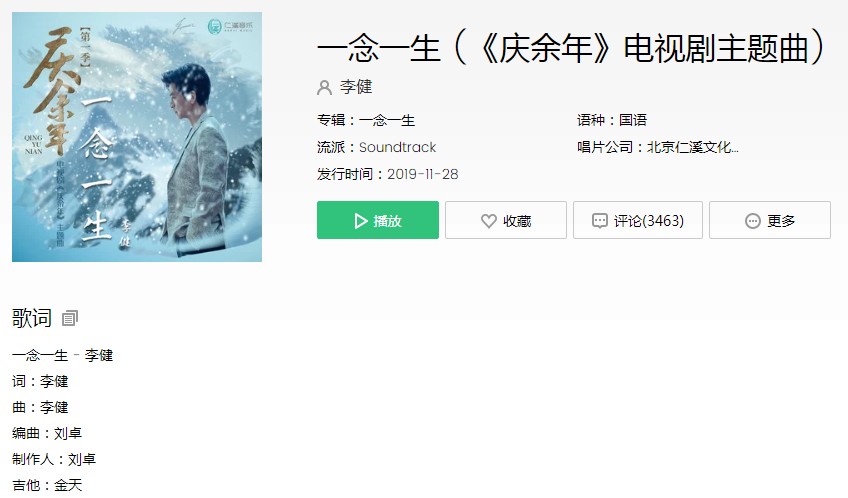Click the release date 2019-11-28
The height and width of the screenshot is (498, 848).
point(422,174)
